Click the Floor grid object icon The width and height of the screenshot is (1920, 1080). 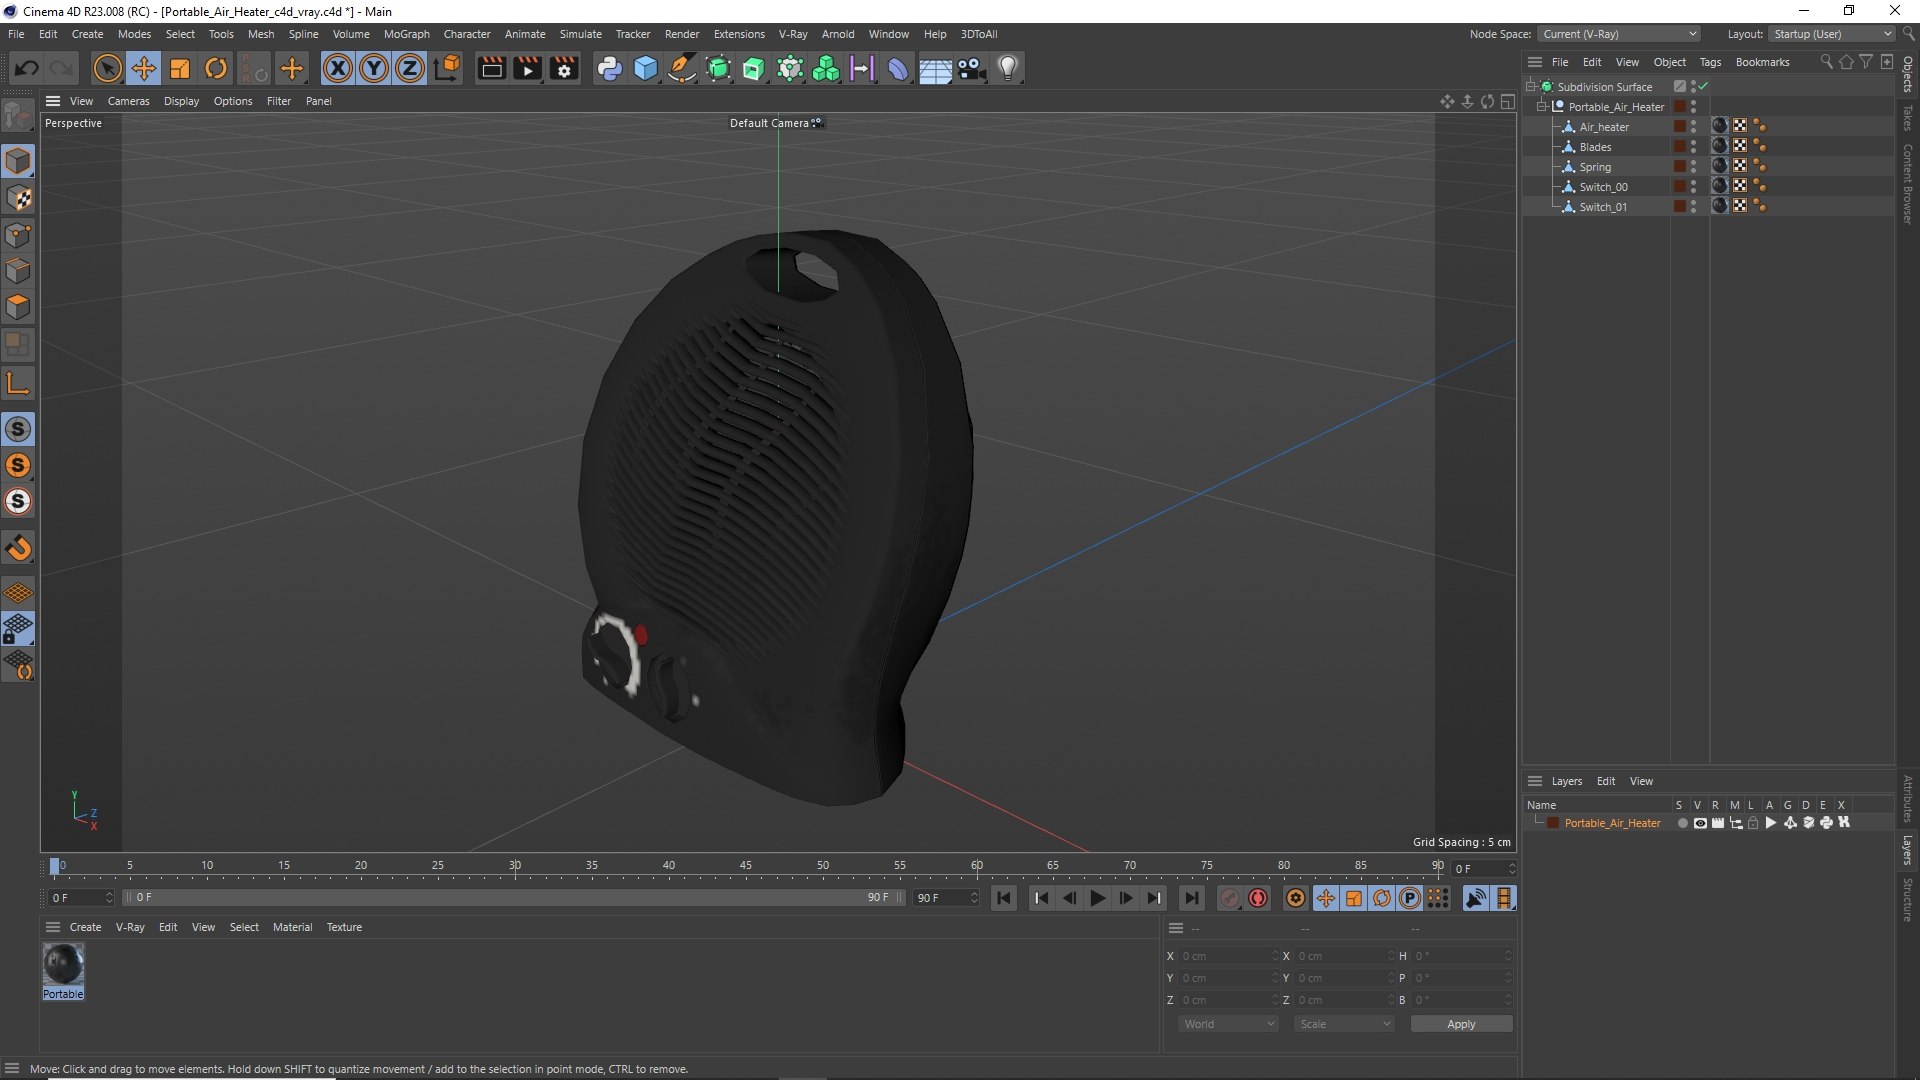(935, 68)
